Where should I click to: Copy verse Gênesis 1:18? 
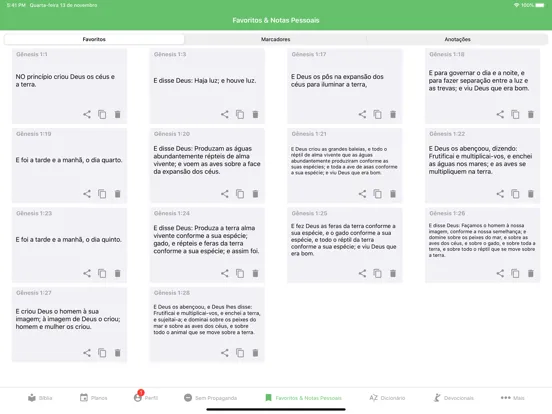(x=515, y=114)
